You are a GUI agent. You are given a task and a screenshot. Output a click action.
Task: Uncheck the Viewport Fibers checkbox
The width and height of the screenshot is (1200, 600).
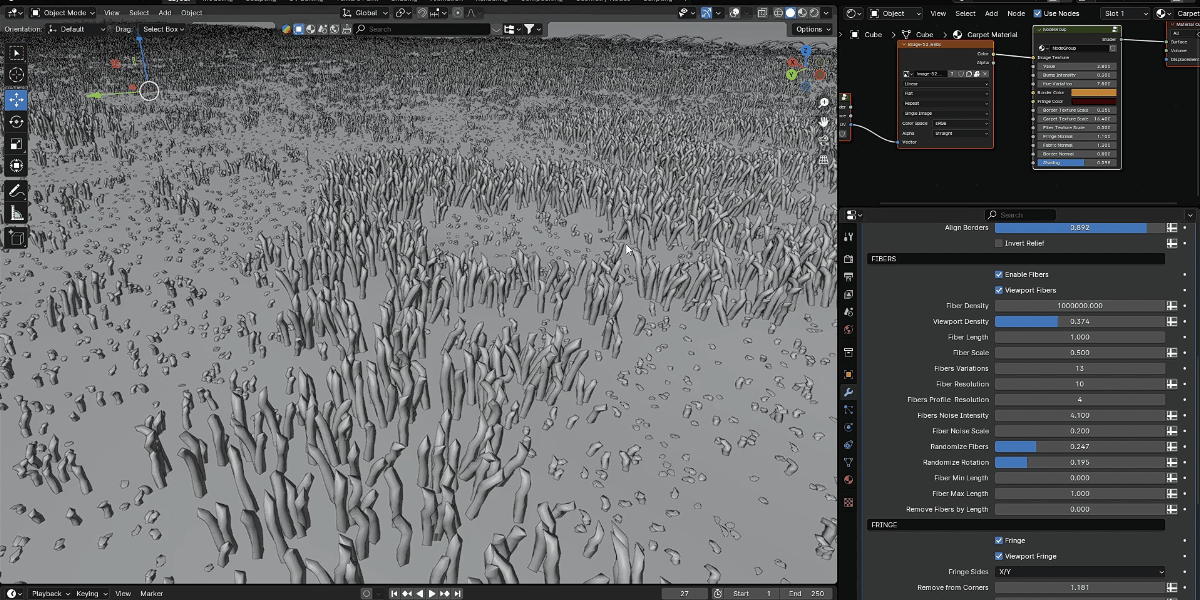pyautogui.click(x=999, y=290)
